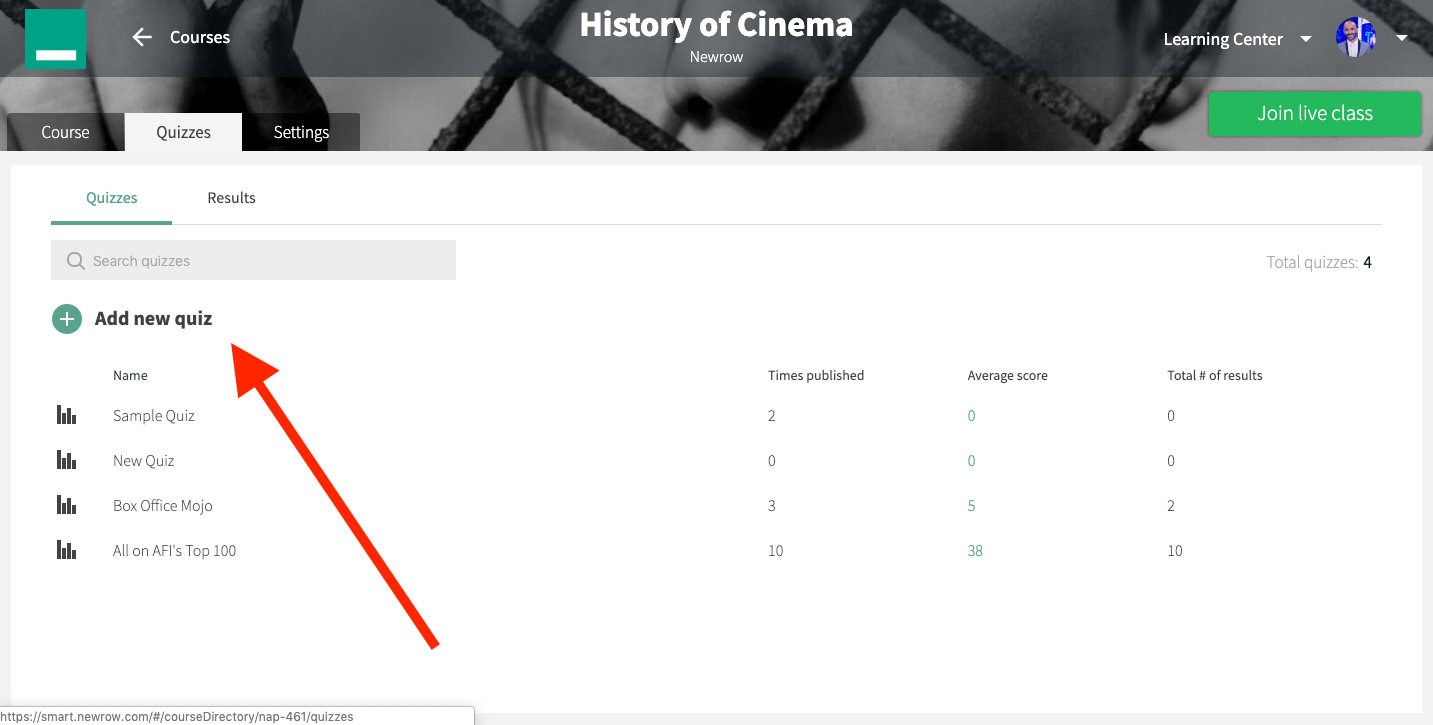
Task: Click the search magnifier icon
Action: pos(75,261)
